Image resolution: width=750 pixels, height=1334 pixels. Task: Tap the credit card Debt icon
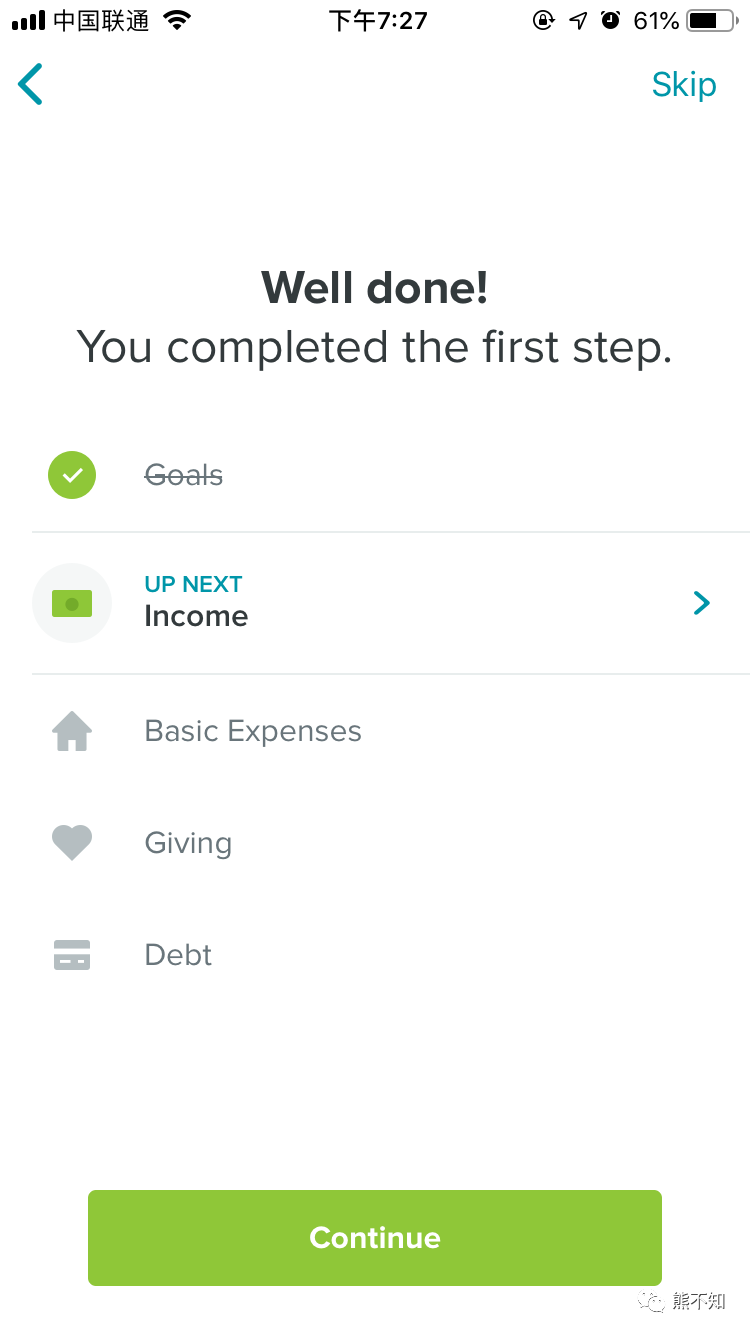(x=72, y=955)
